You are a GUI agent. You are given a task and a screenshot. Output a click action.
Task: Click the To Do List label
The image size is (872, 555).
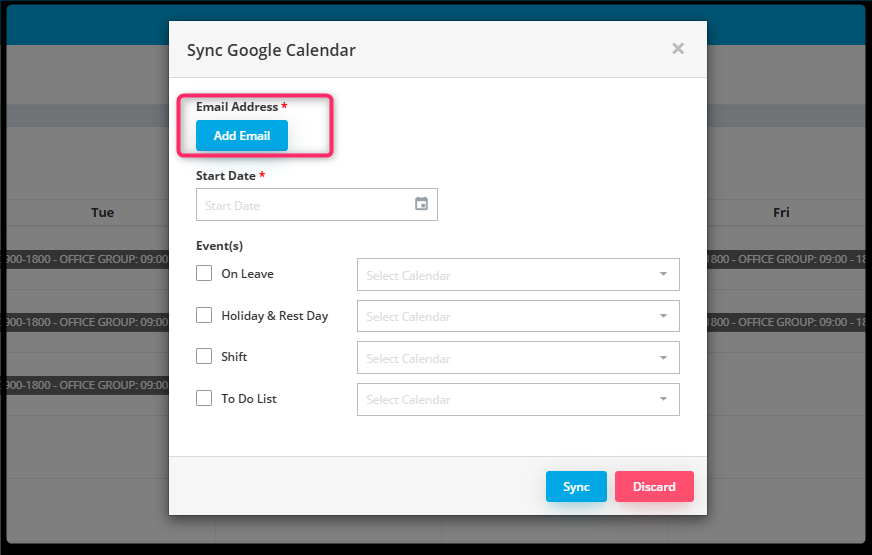click(249, 399)
